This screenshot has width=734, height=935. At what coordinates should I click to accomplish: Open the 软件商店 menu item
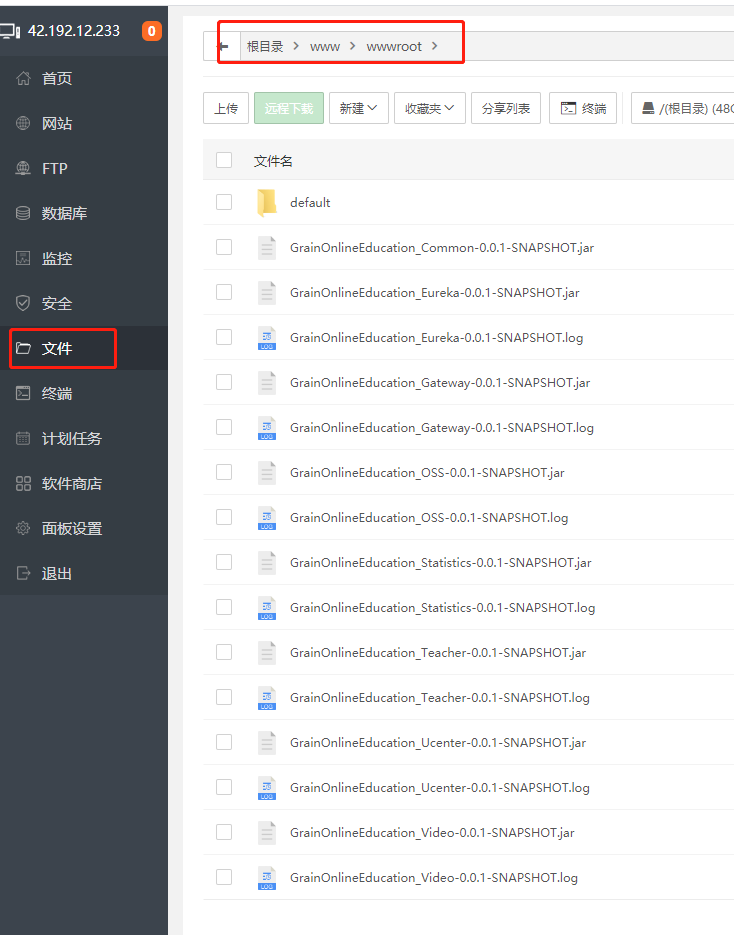(x=83, y=483)
